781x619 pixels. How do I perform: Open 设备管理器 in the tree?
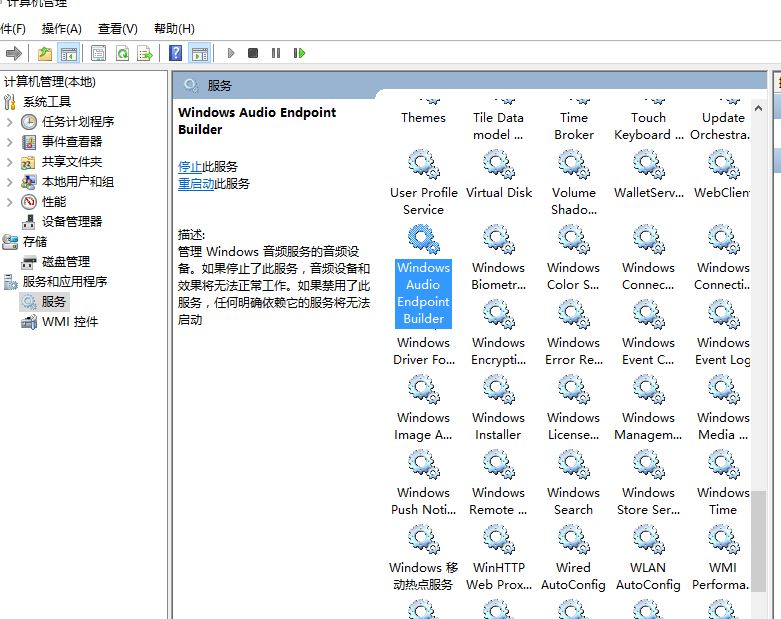click(x=72, y=222)
